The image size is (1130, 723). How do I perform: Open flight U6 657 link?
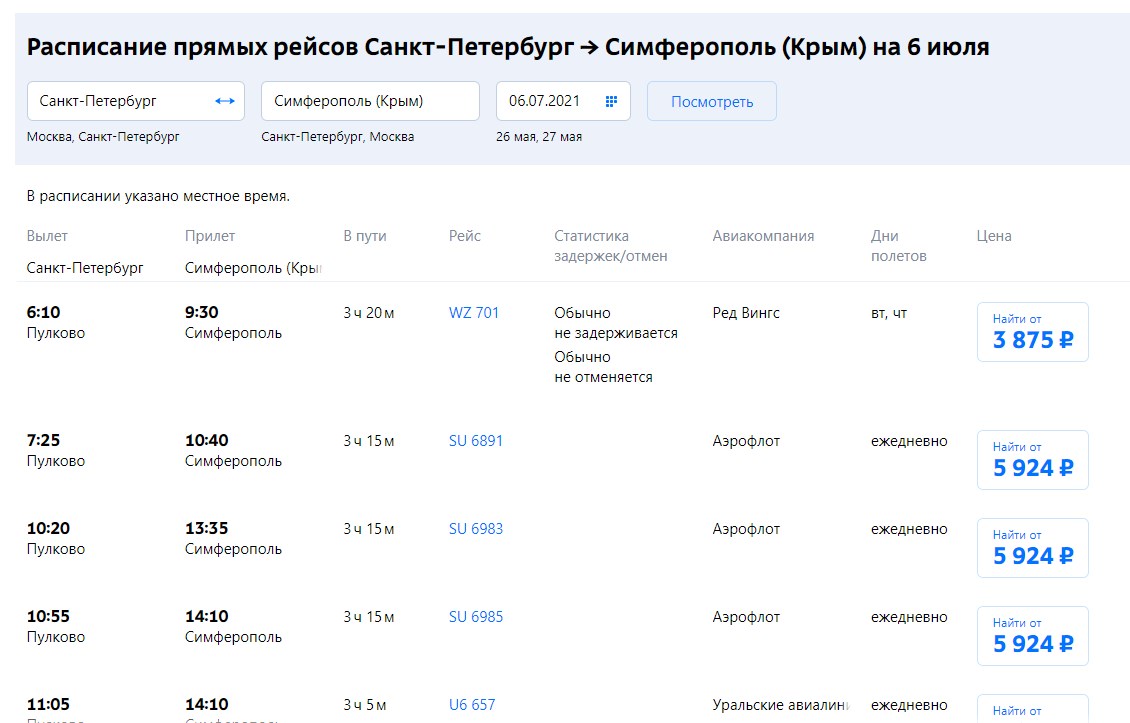[472, 705]
